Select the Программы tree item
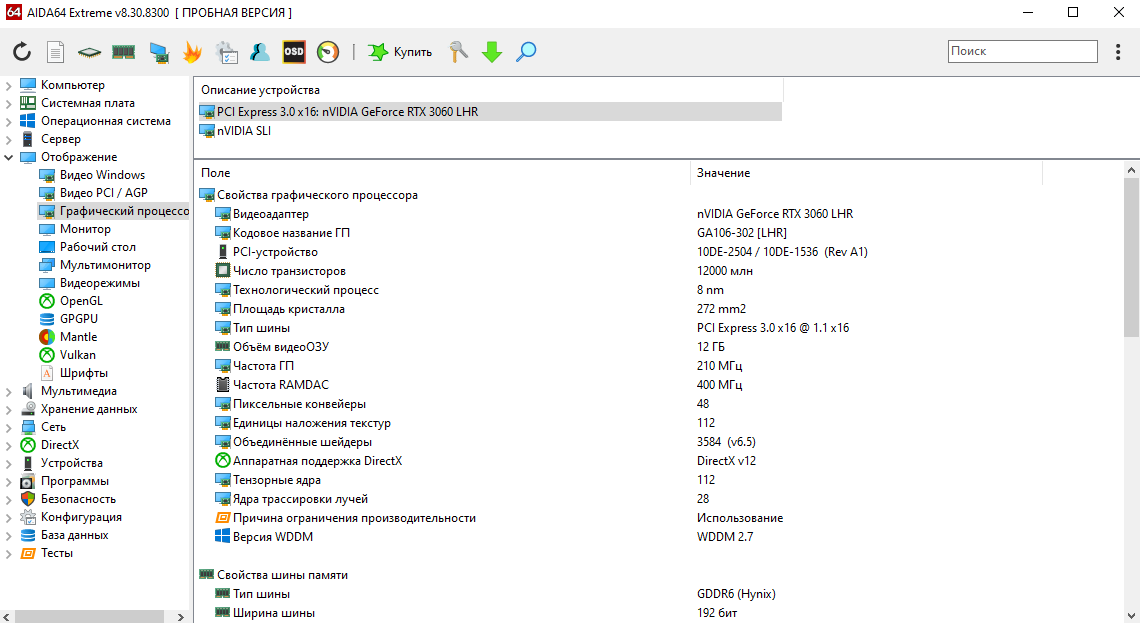 coord(74,481)
